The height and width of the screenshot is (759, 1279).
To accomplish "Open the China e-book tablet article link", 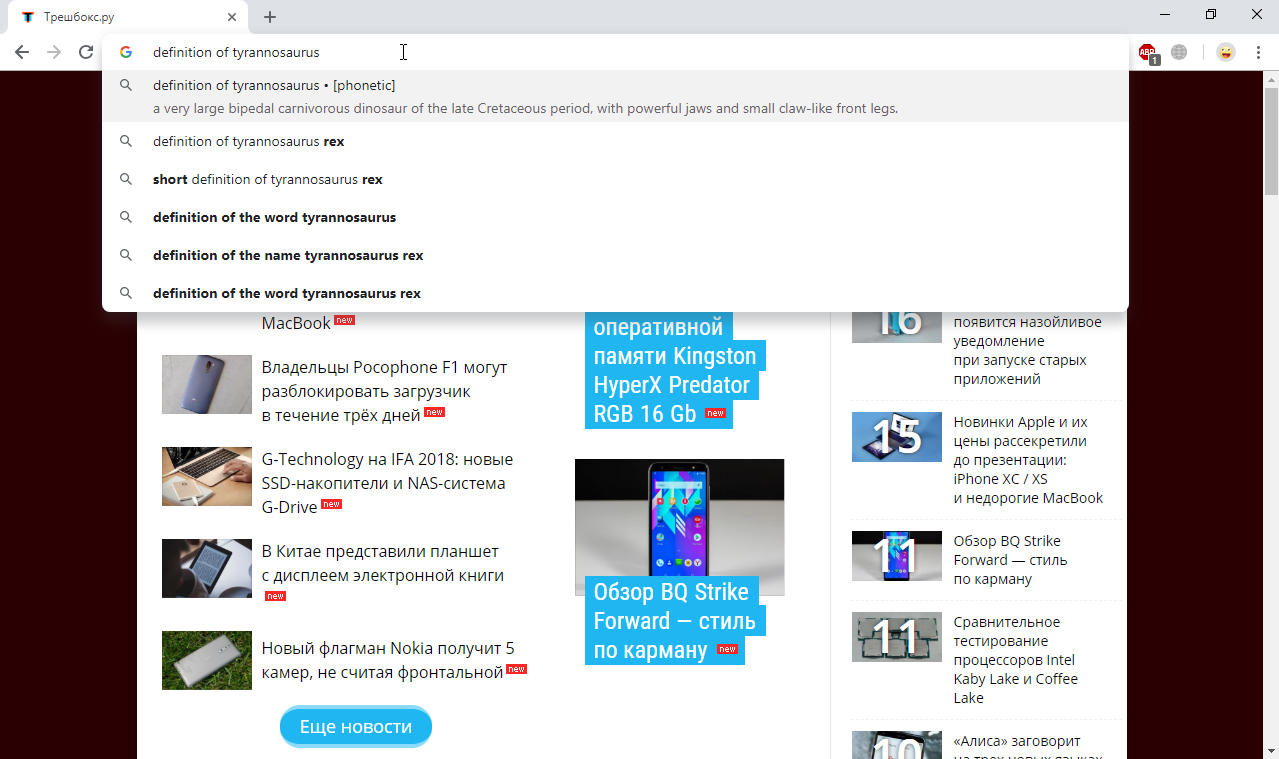I will (x=382, y=563).
